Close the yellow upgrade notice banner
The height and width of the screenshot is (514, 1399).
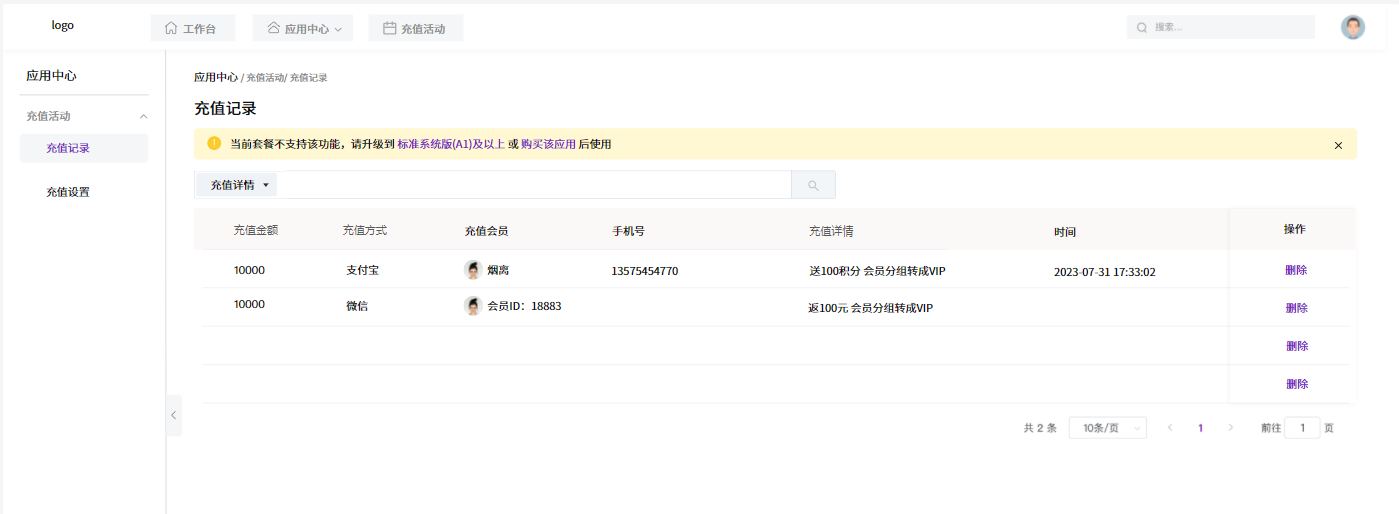pyautogui.click(x=1338, y=145)
